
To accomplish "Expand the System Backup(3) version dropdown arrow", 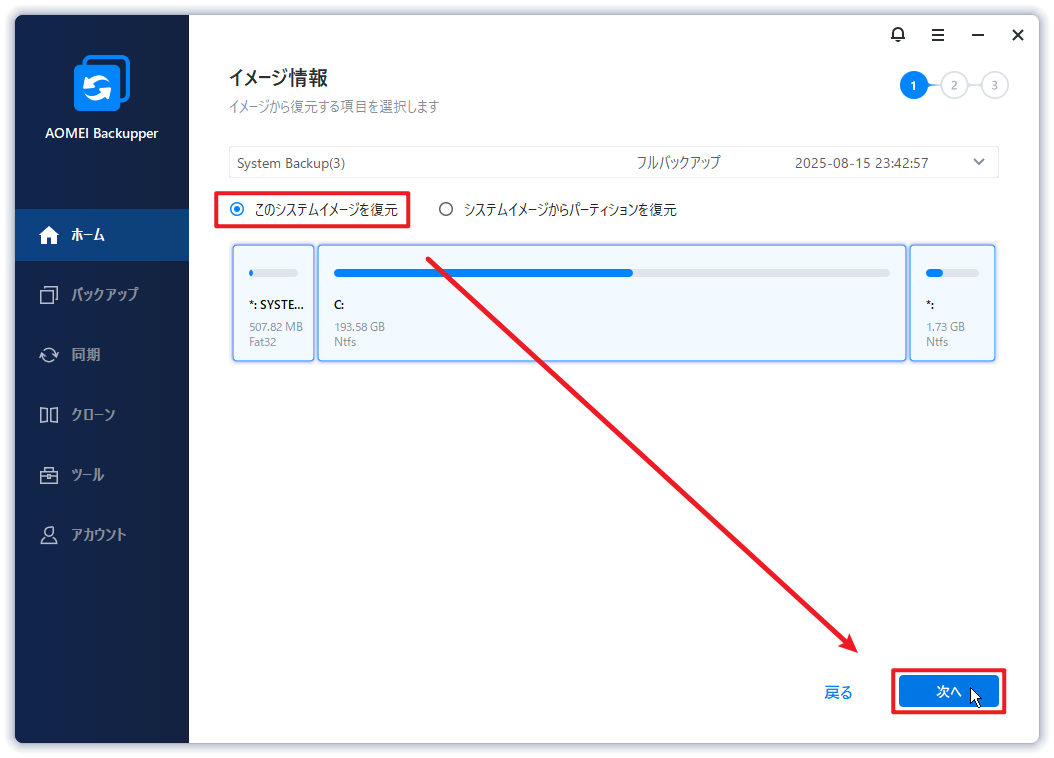I will [x=979, y=162].
